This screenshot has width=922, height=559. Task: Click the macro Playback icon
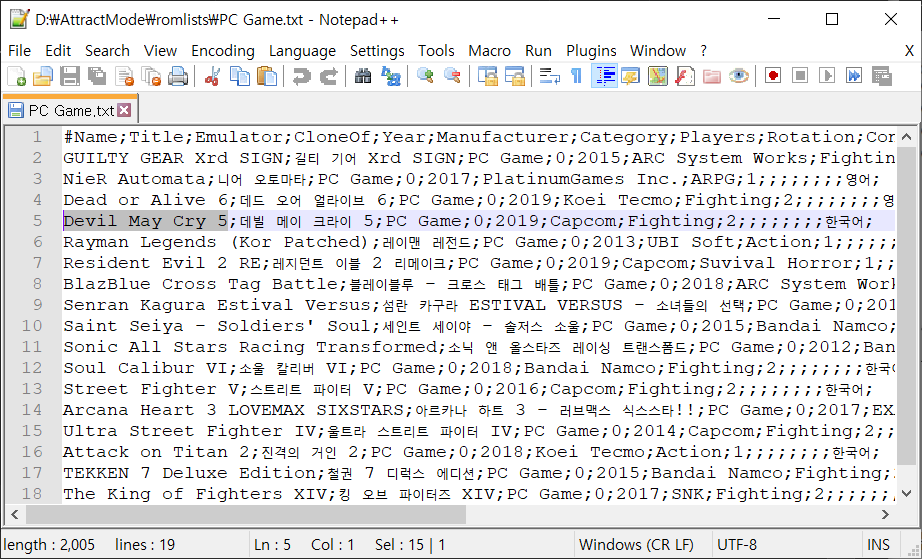tap(827, 76)
